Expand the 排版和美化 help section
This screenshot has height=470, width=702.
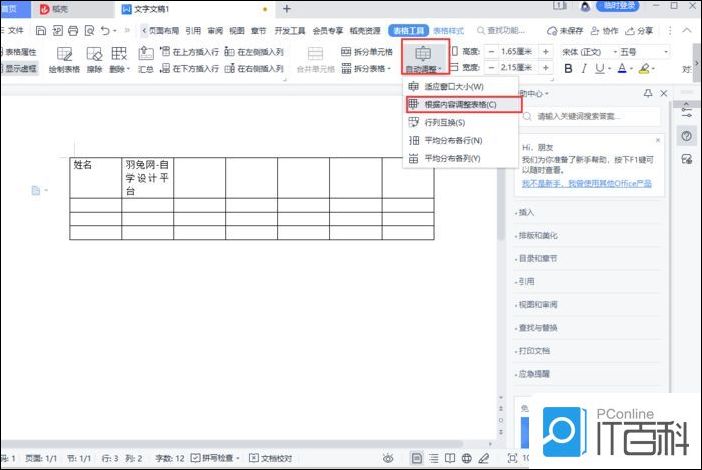click(x=536, y=235)
